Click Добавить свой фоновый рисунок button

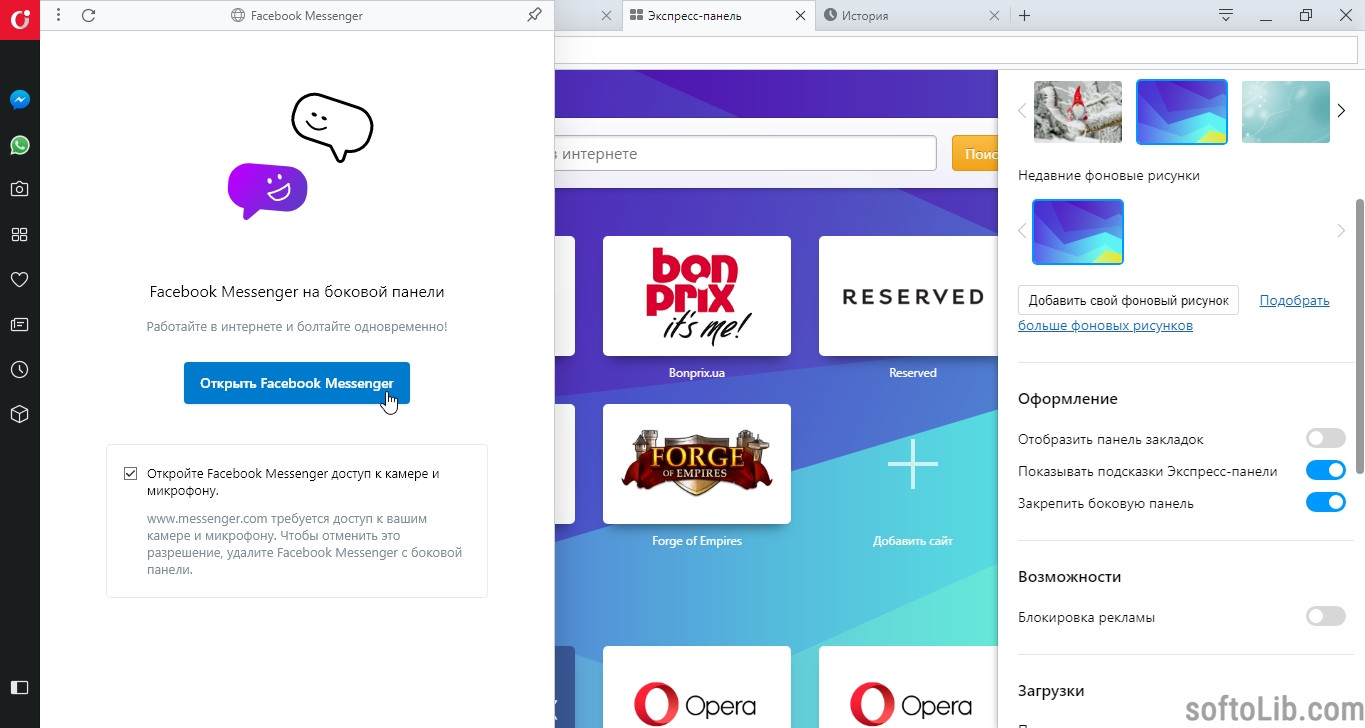[1128, 300]
